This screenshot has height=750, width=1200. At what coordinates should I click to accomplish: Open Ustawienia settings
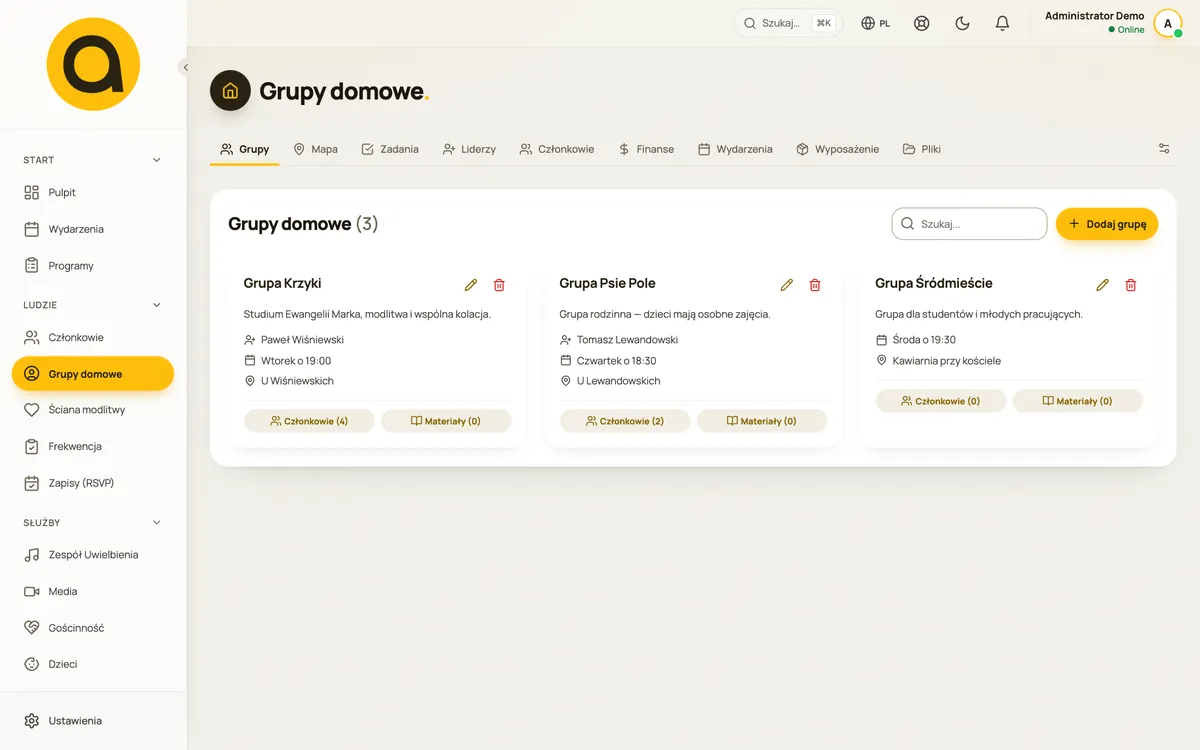click(x=93, y=721)
